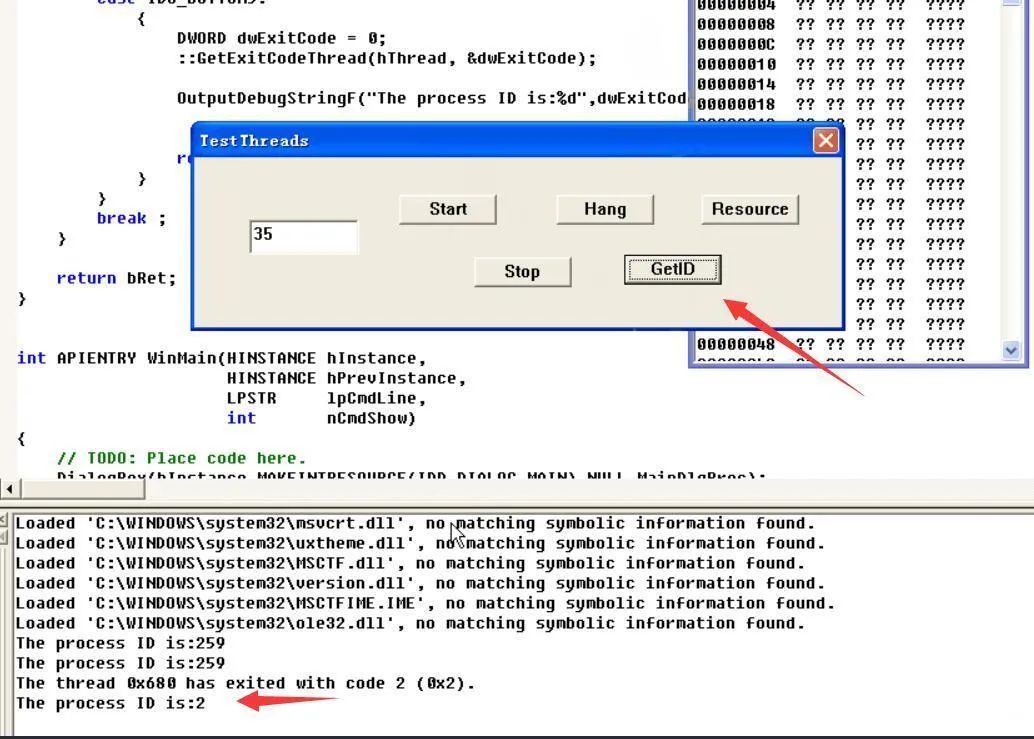This screenshot has width=1034, height=739.
Task: Click the code editor horizontal scrollbar thumb
Action: [82, 488]
